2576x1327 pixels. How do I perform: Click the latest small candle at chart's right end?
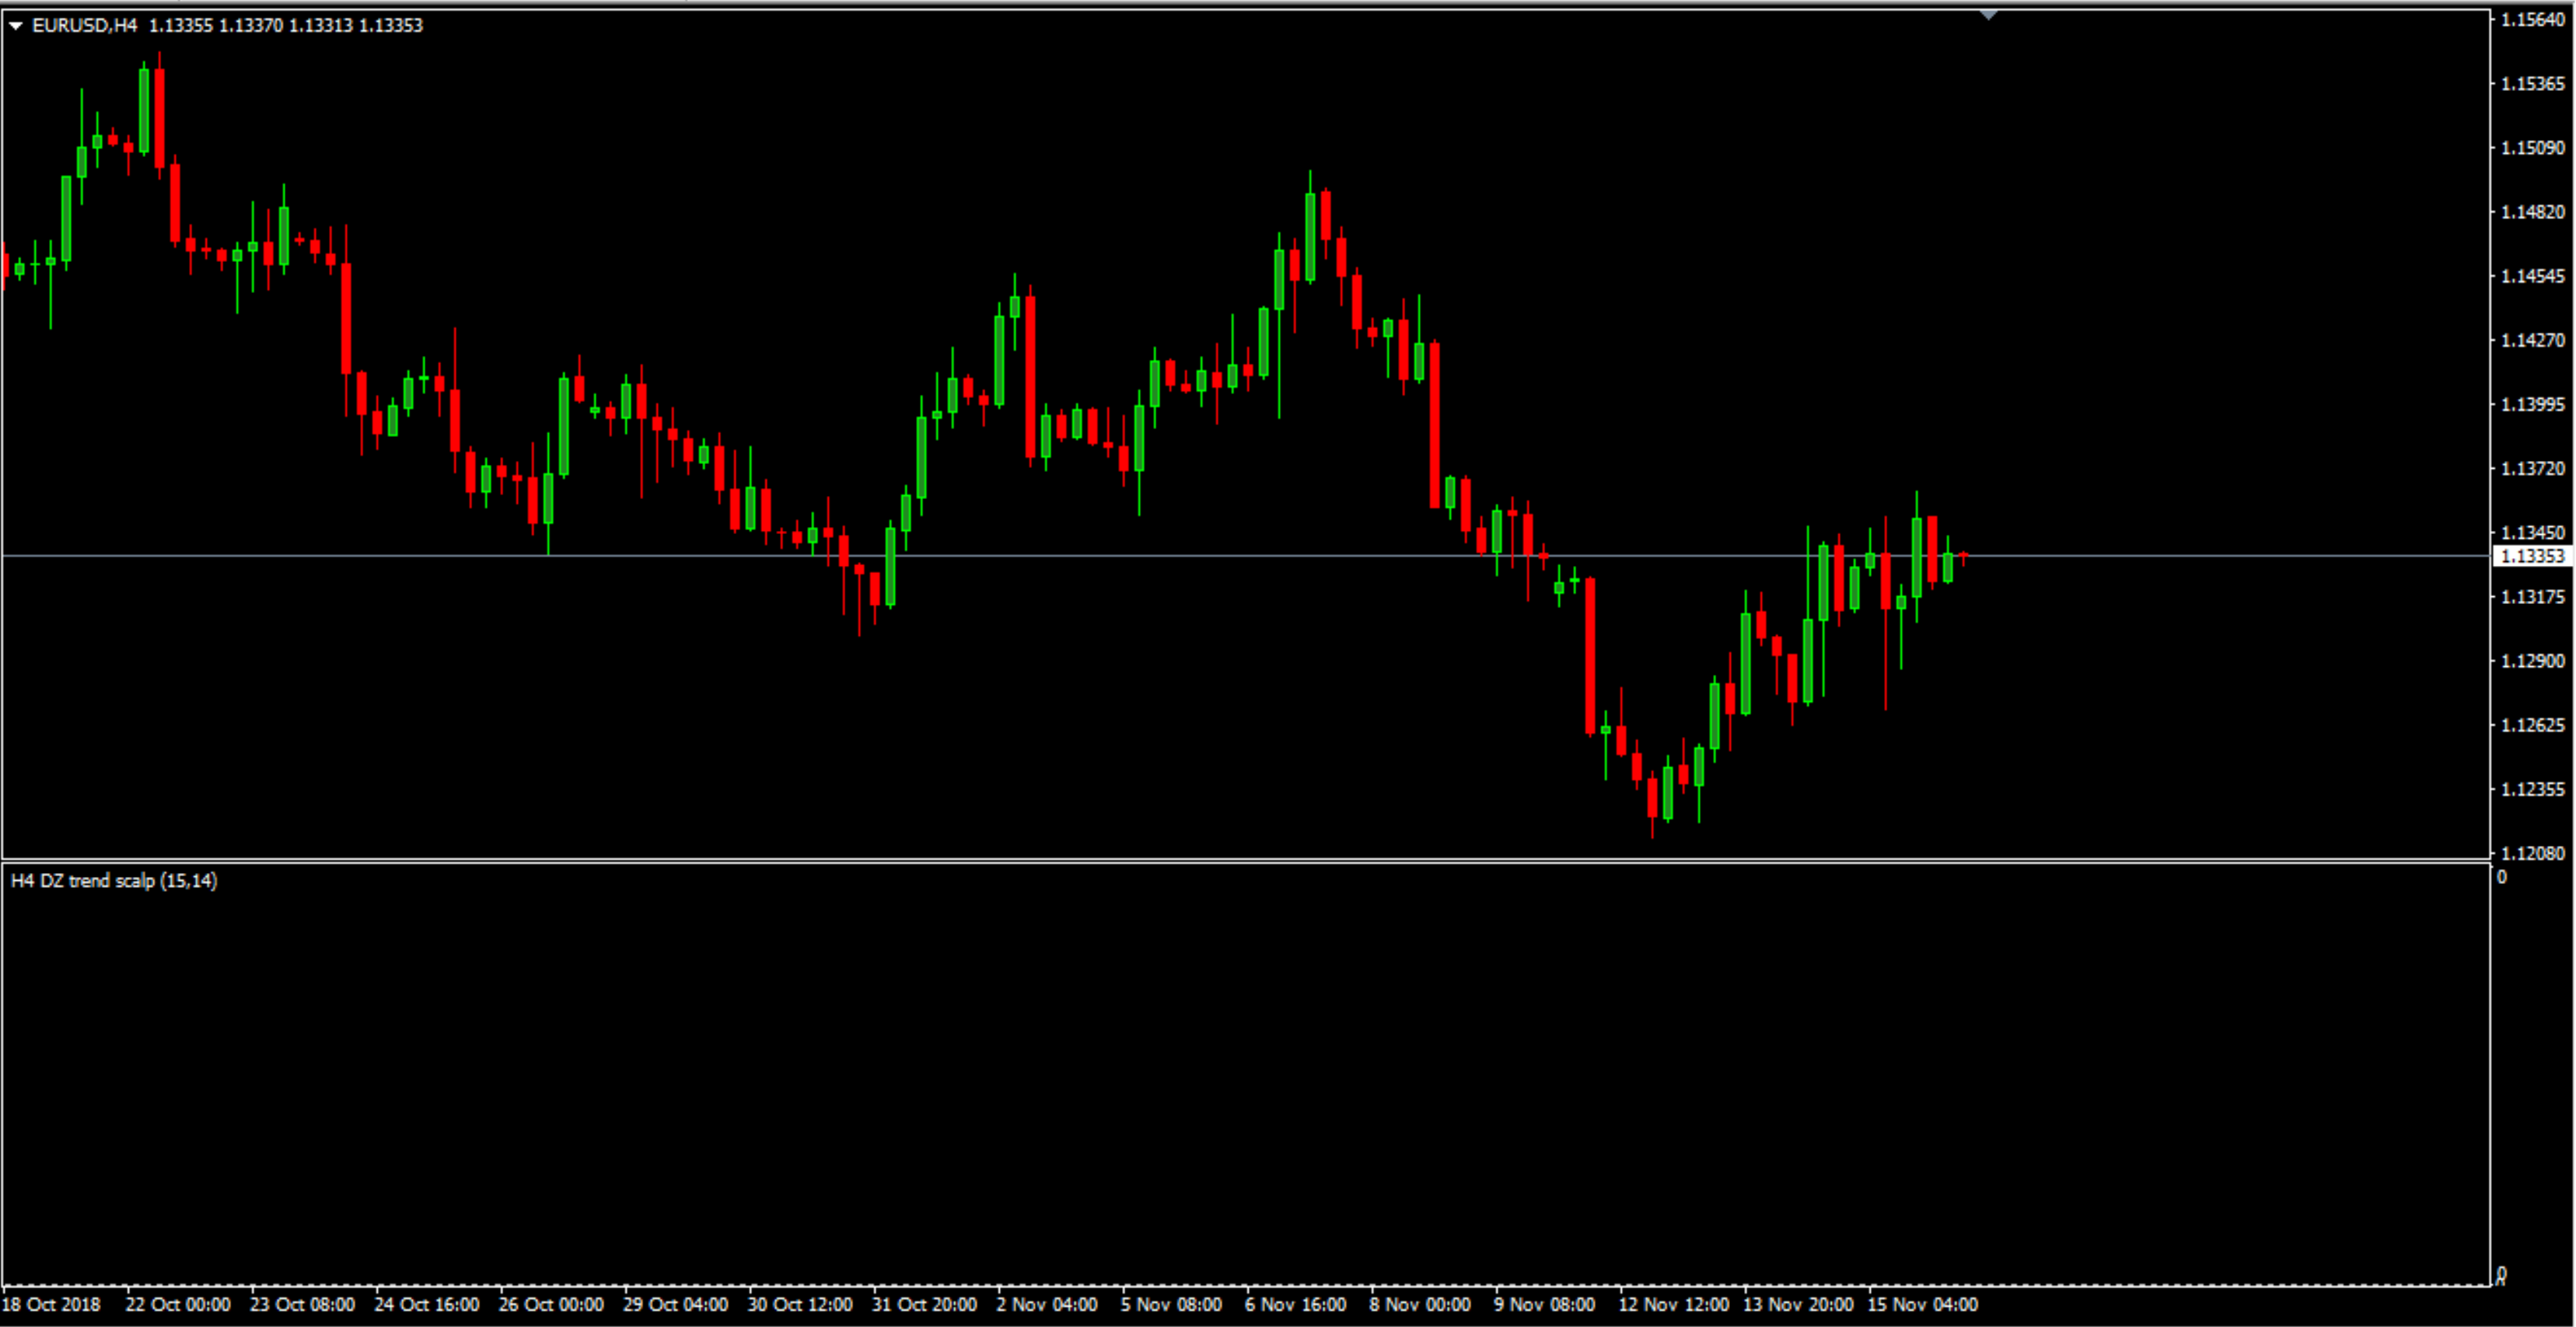[x=1964, y=556]
